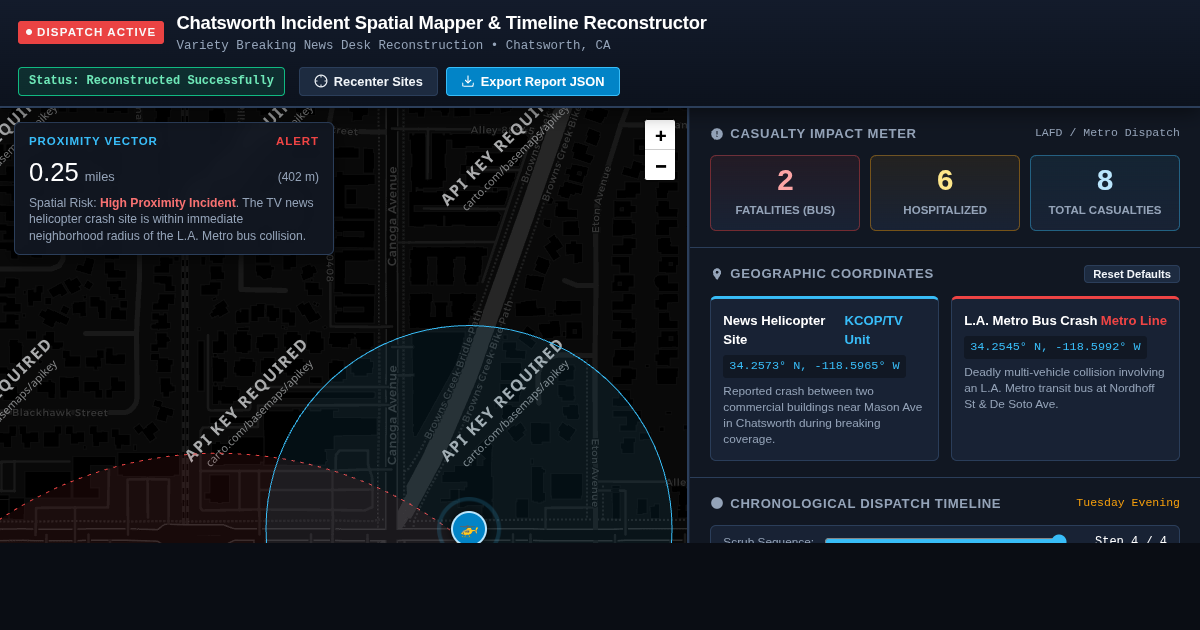Click the chronological timeline clock icon
The width and height of the screenshot is (1200, 630).
point(717,503)
